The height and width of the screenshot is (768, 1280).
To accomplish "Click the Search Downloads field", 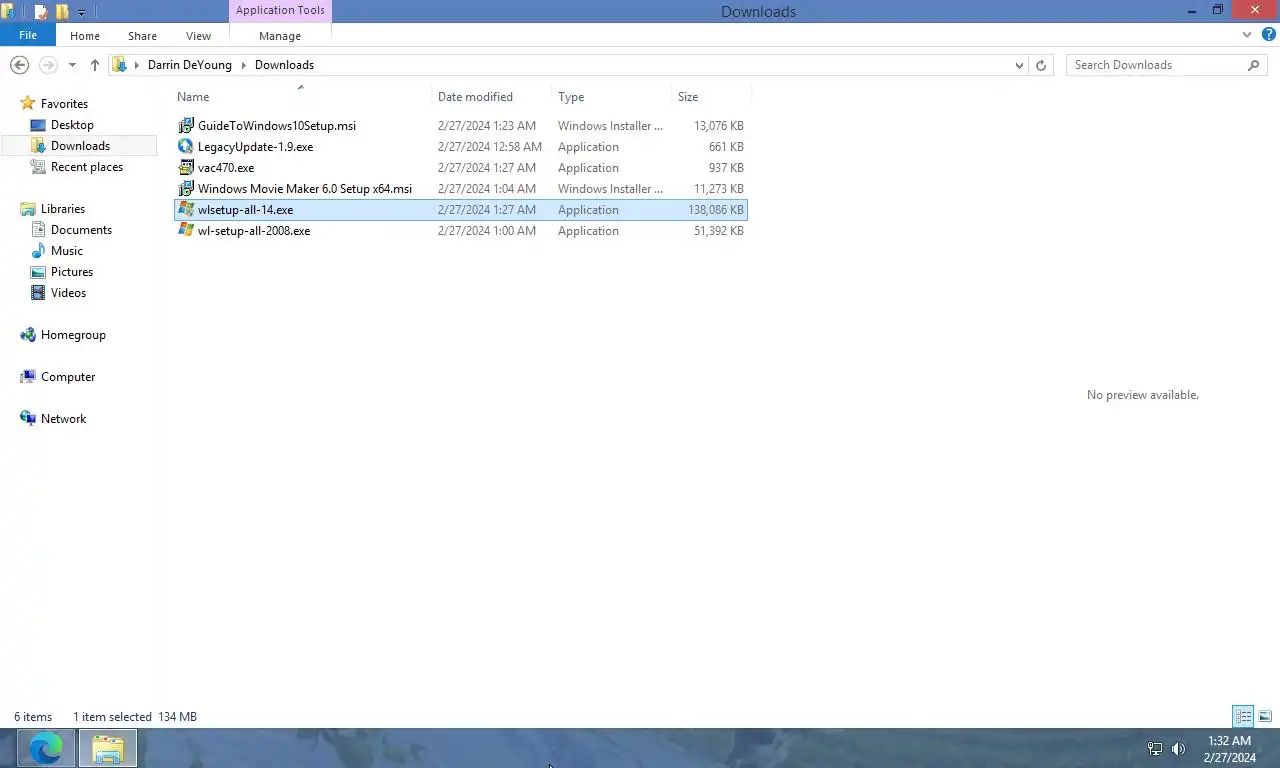I will pos(1158,65).
